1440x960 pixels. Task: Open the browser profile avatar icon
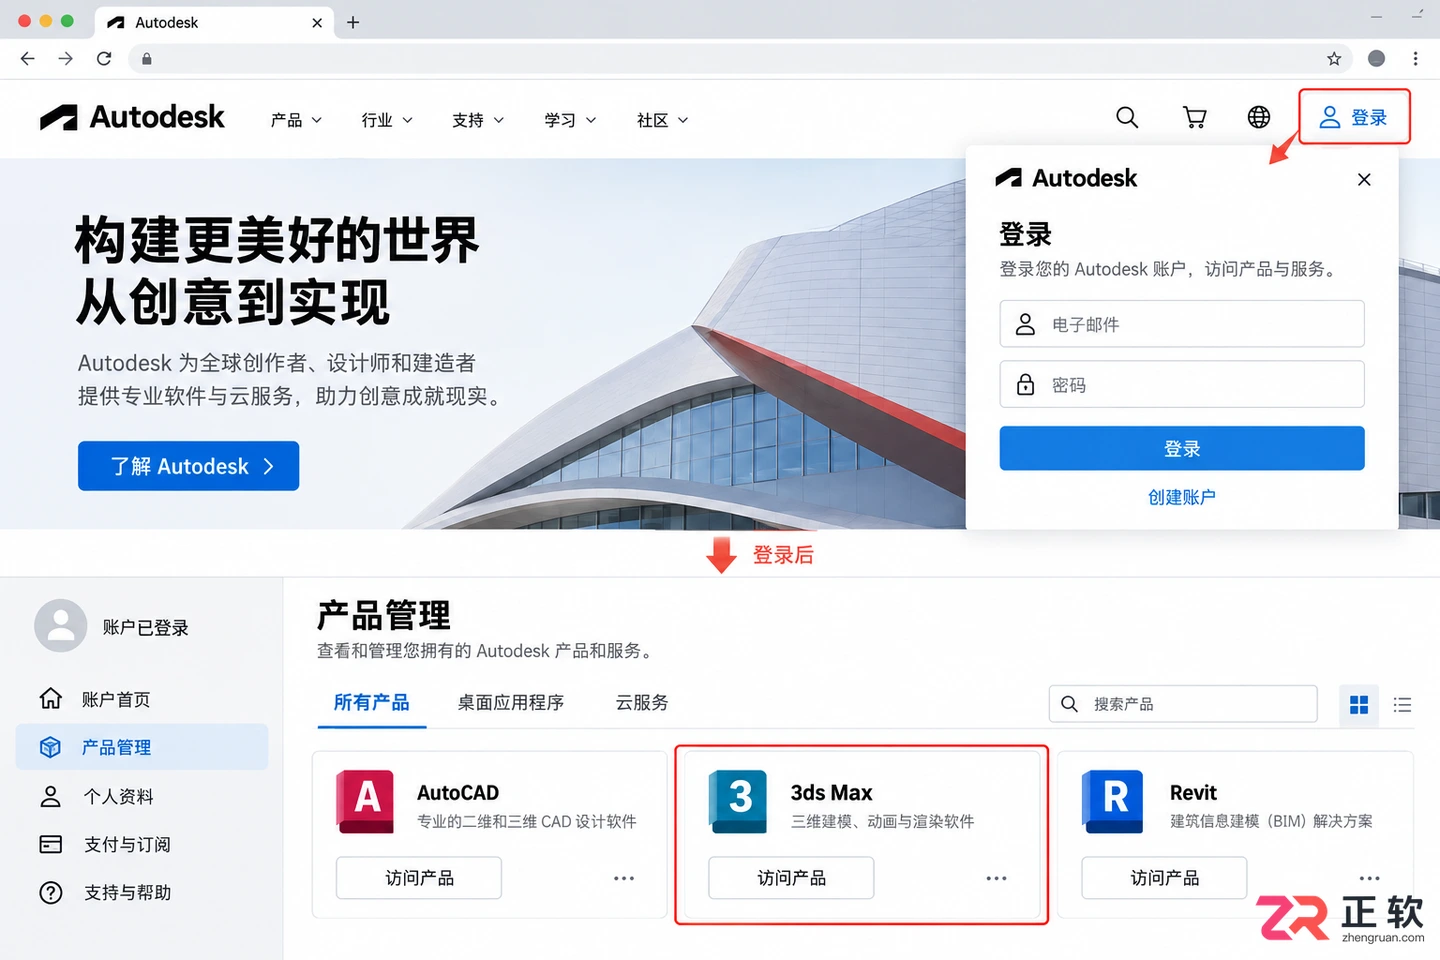(x=1377, y=59)
